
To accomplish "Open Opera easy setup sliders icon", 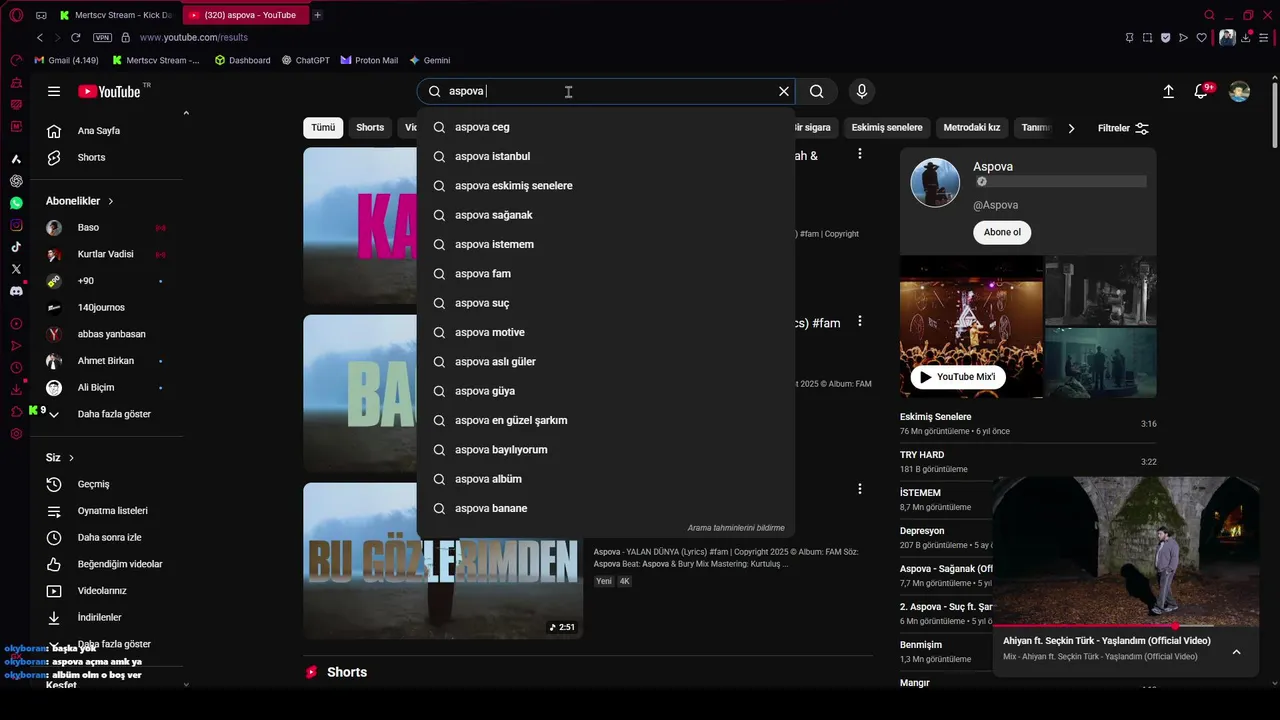I will pos(1263,37).
